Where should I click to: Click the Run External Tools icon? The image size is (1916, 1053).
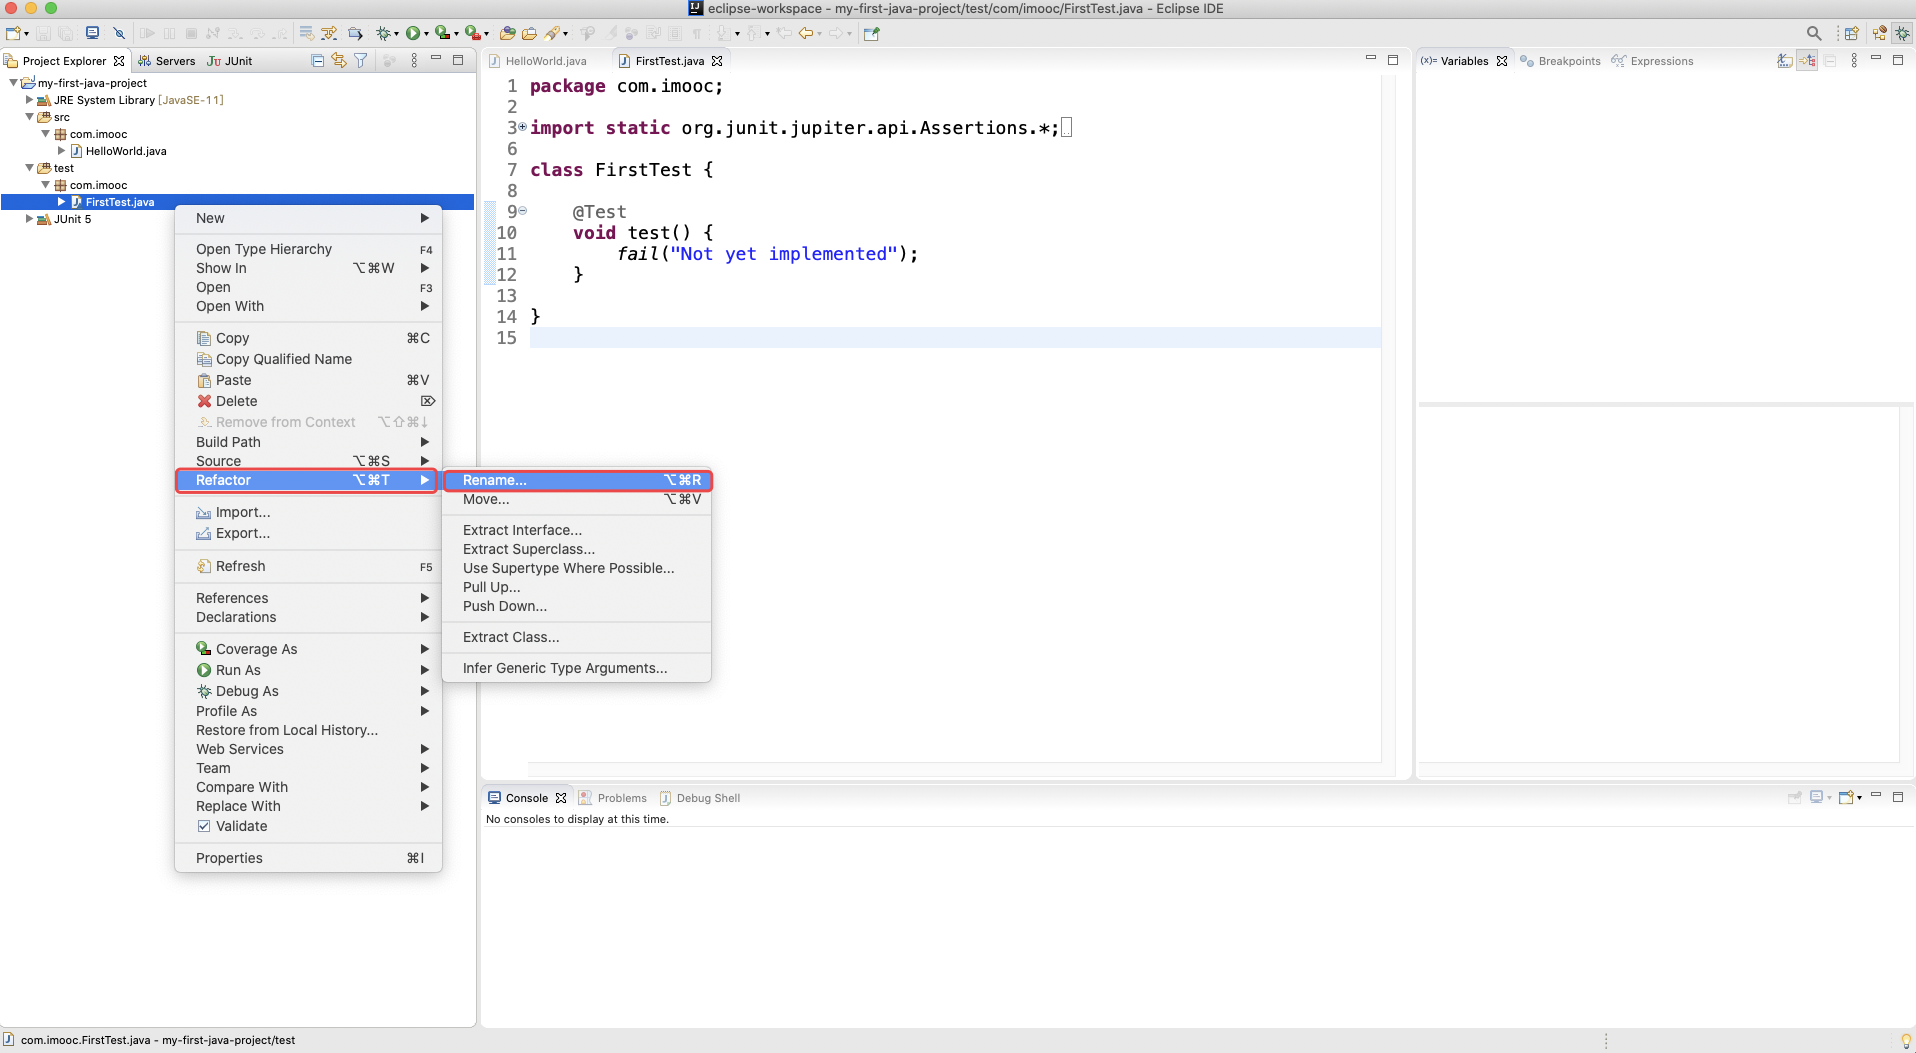(472, 33)
